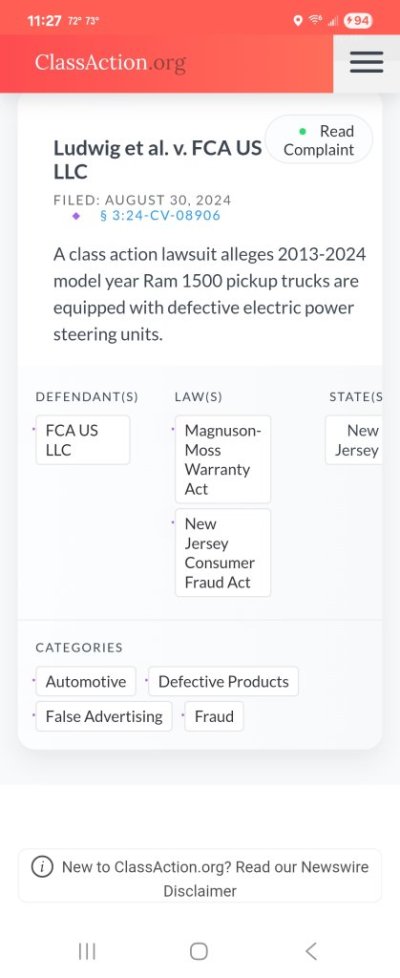Tap the ClassAction.org logo
Image resolution: width=400 pixels, height=978 pixels.
pyautogui.click(x=110, y=62)
